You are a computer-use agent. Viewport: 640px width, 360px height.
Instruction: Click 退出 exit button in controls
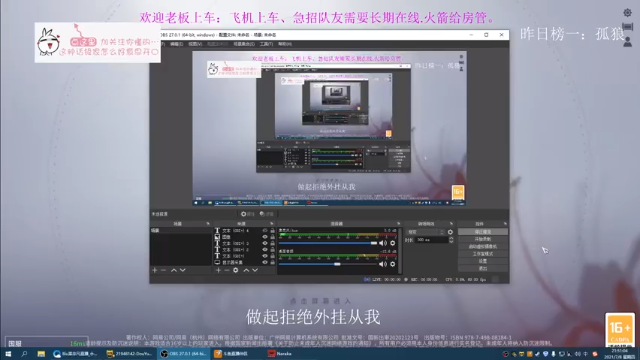(483, 269)
